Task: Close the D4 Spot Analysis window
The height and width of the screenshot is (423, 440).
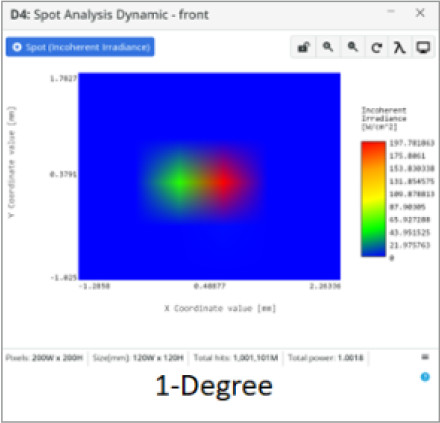Action: [420, 13]
